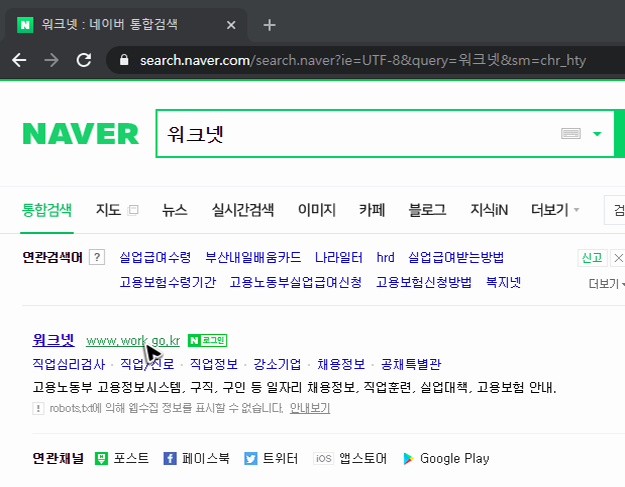Dismiss related searches with the X icon
The width and height of the screenshot is (625, 487).
pyautogui.click(x=618, y=258)
